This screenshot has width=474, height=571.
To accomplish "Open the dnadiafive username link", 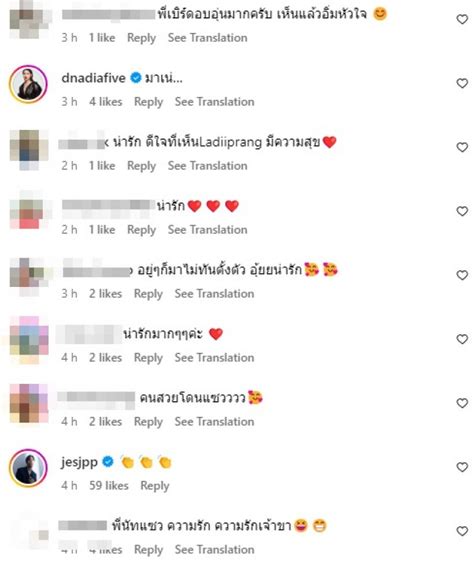I will tap(94, 78).
